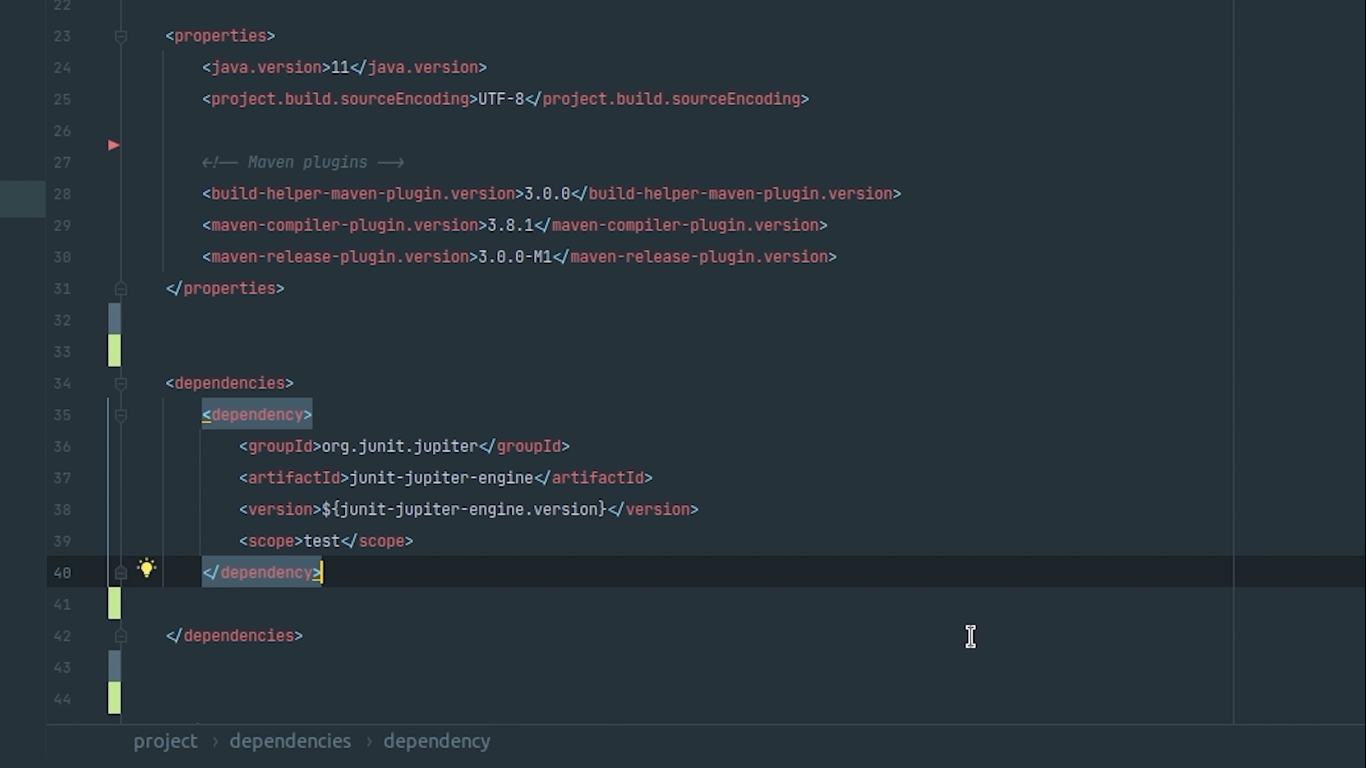
Task: Click the yellow lightbulb quick-fix icon
Action: coord(146,569)
